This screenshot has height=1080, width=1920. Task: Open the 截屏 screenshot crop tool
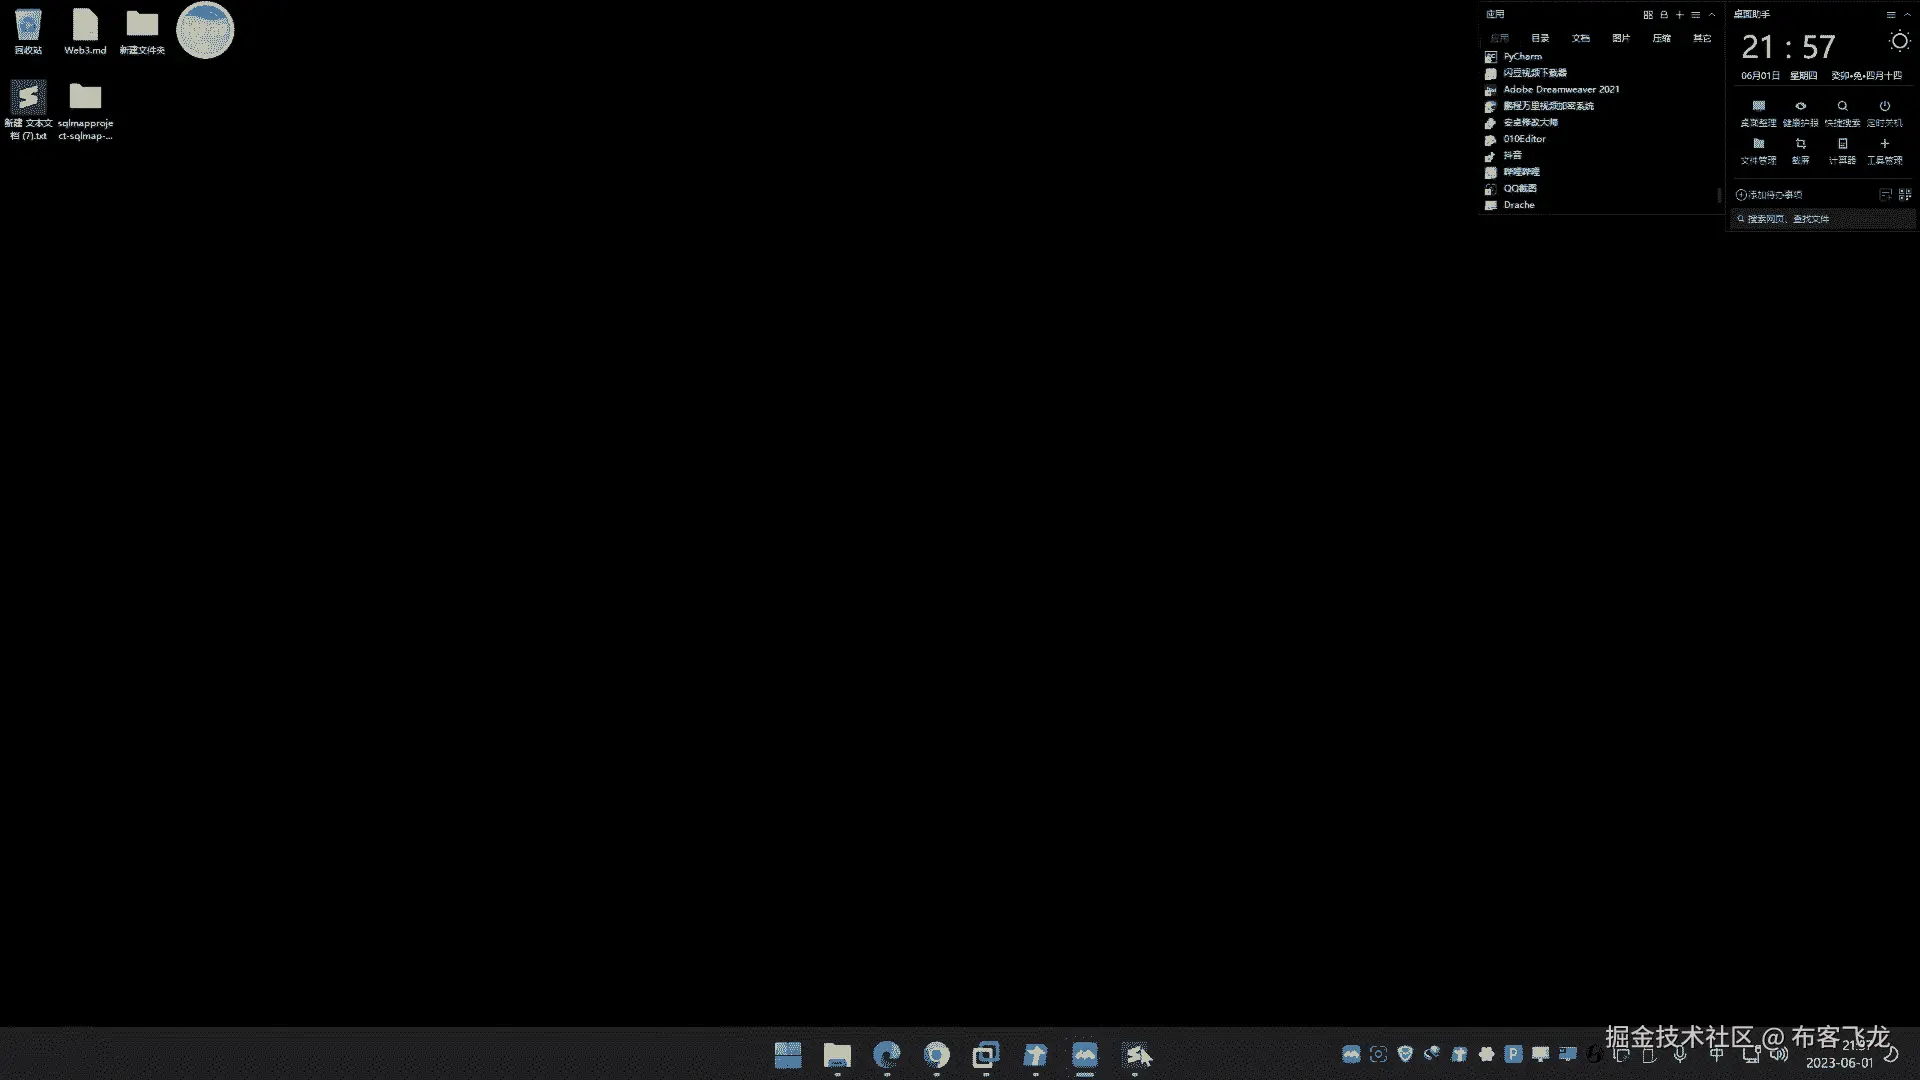[1800, 144]
